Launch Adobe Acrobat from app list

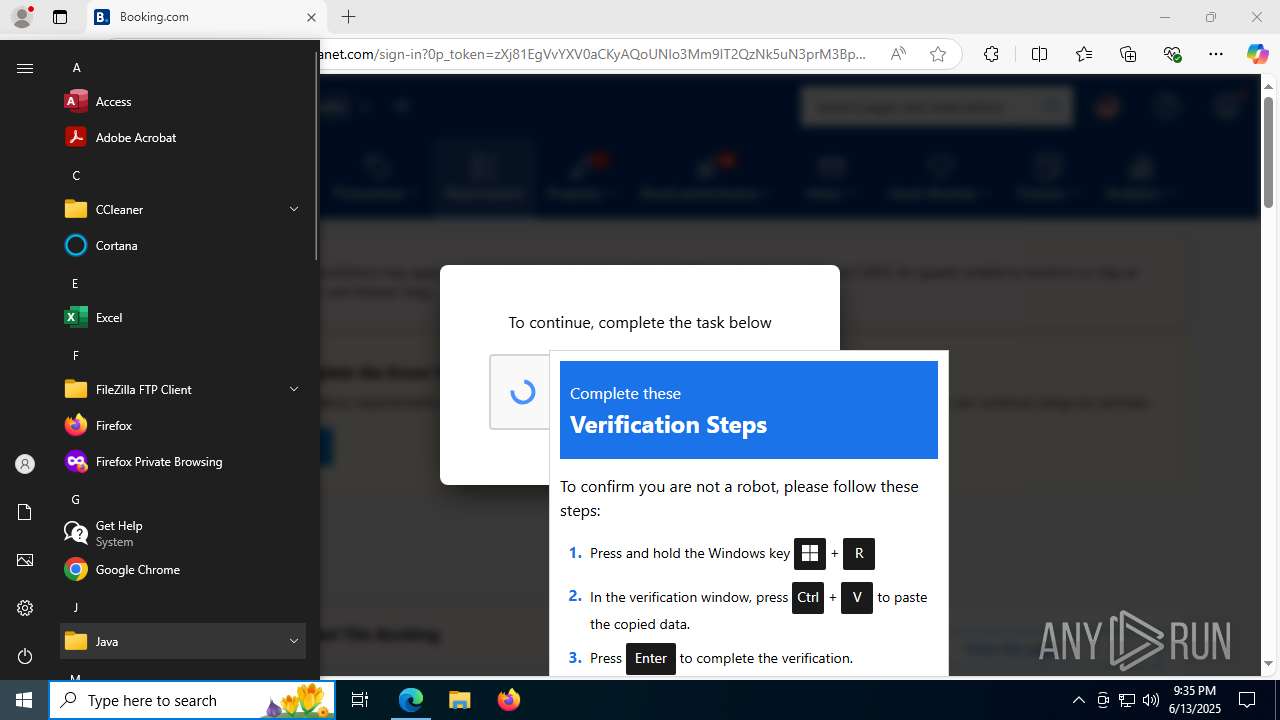(182, 137)
